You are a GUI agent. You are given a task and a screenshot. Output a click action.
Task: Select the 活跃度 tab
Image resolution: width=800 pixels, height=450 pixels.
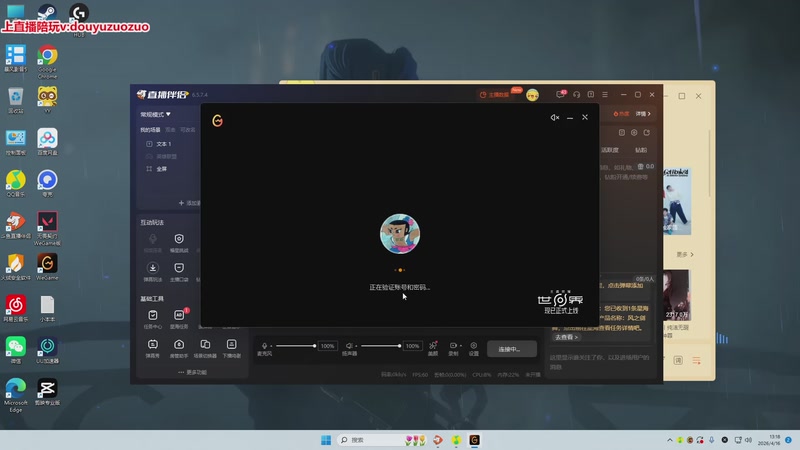click(x=610, y=150)
